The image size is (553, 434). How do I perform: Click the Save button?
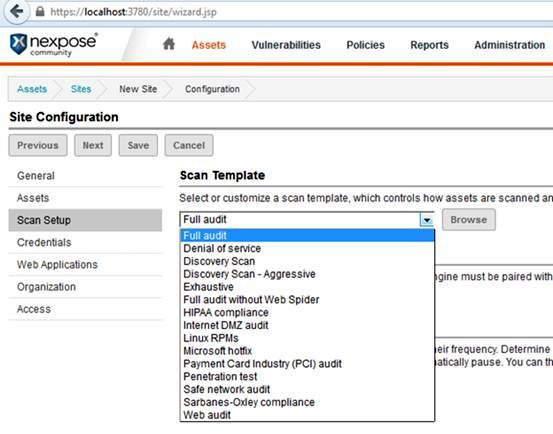138,145
